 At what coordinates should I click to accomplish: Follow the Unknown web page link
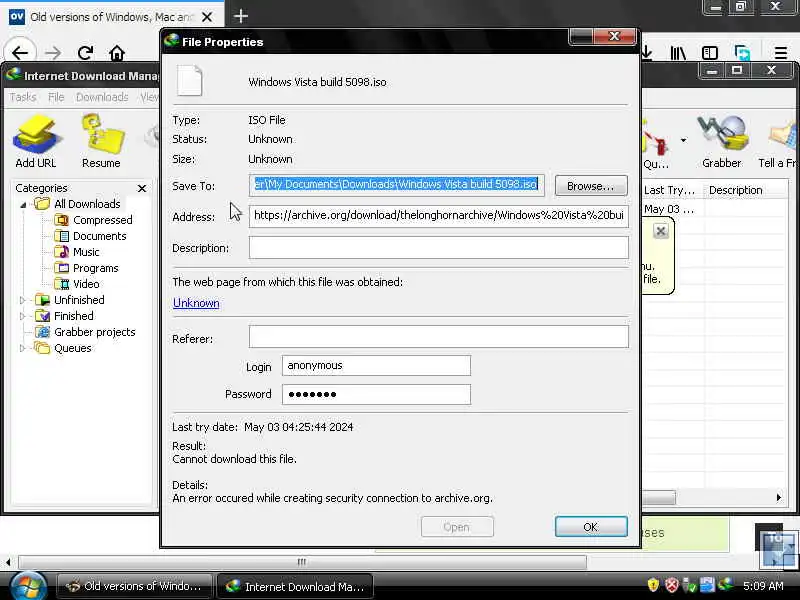click(196, 303)
